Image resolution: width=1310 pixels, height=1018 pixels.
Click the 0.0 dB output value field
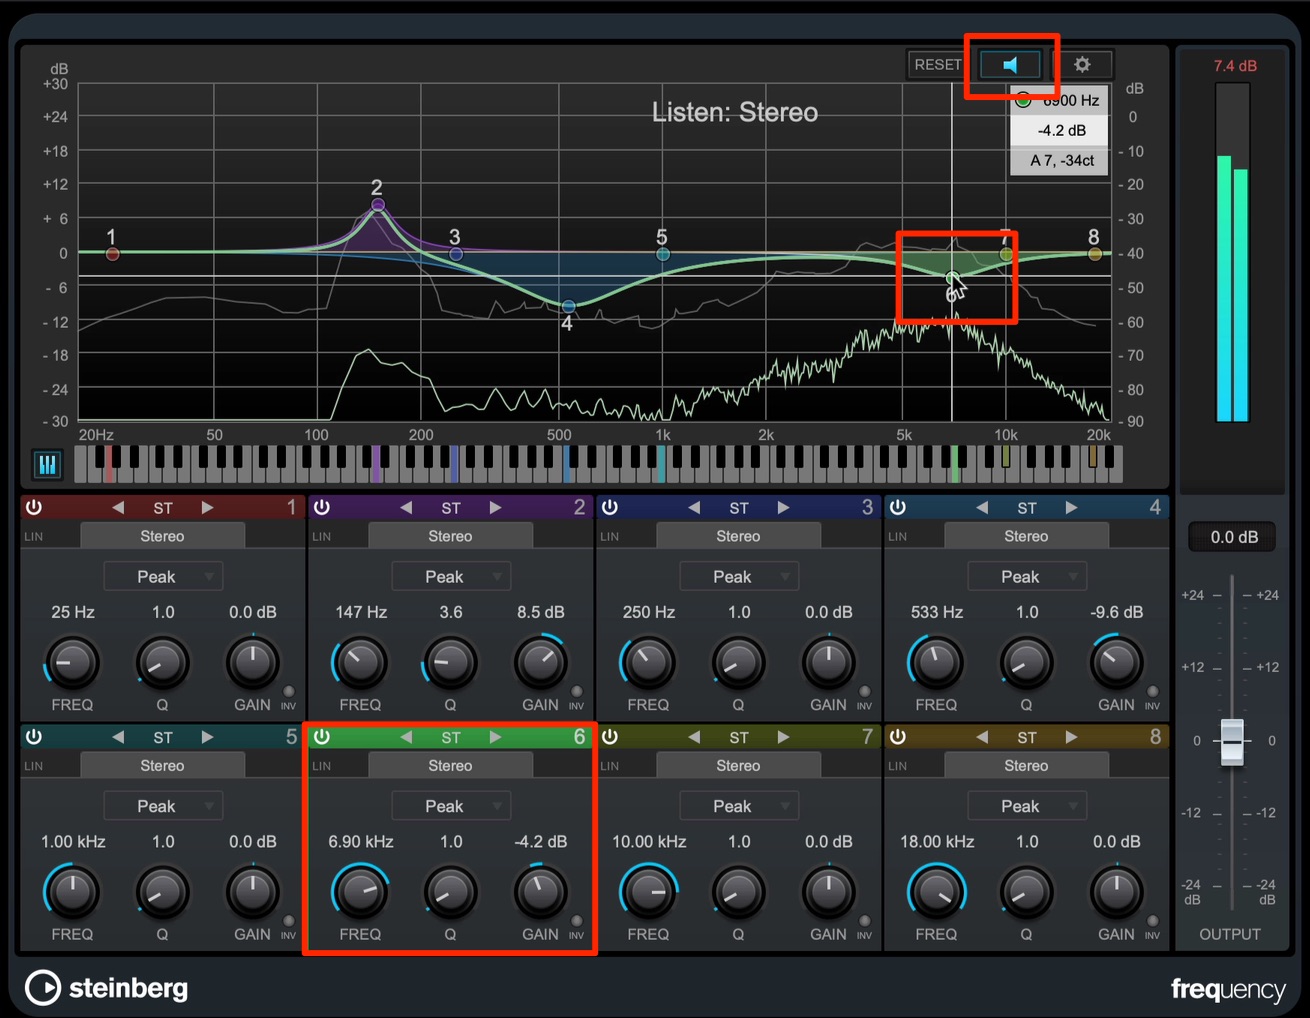1234,537
